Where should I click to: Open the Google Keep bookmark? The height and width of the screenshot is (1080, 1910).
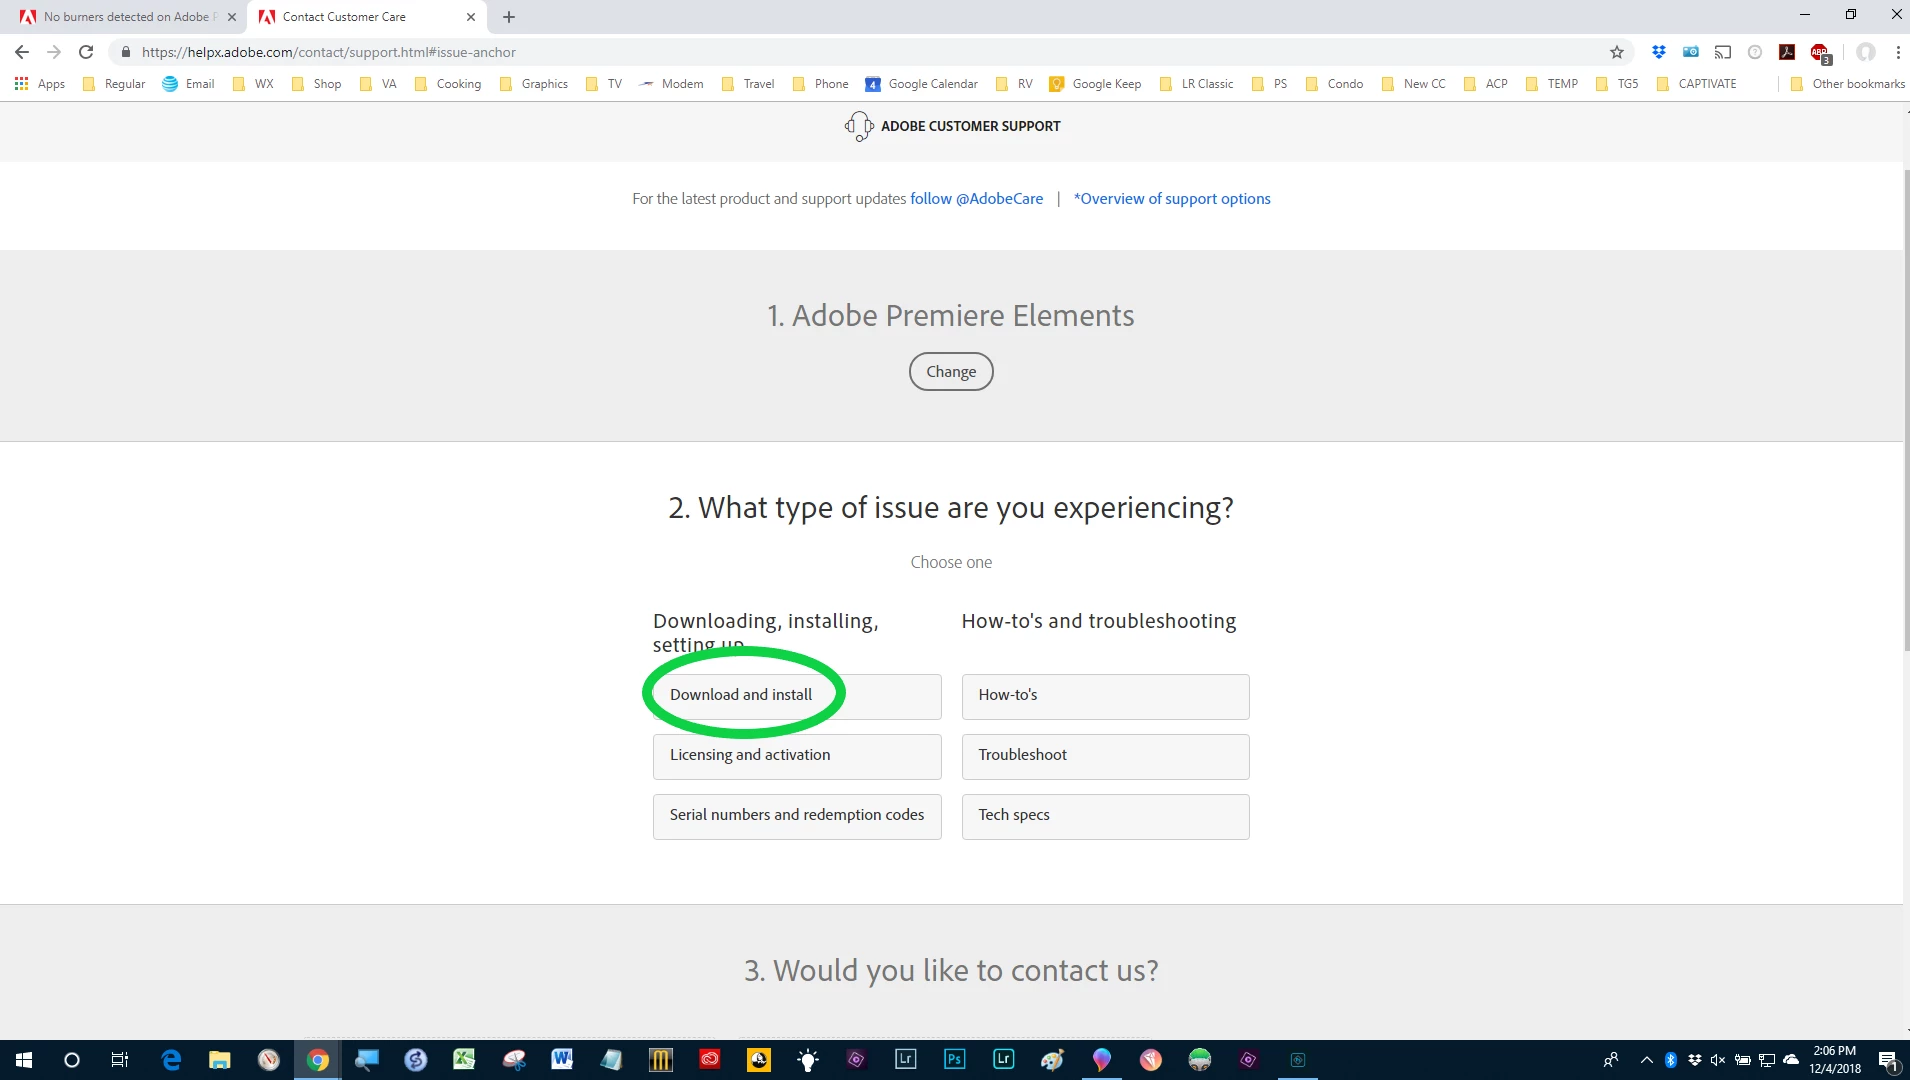click(x=1095, y=84)
